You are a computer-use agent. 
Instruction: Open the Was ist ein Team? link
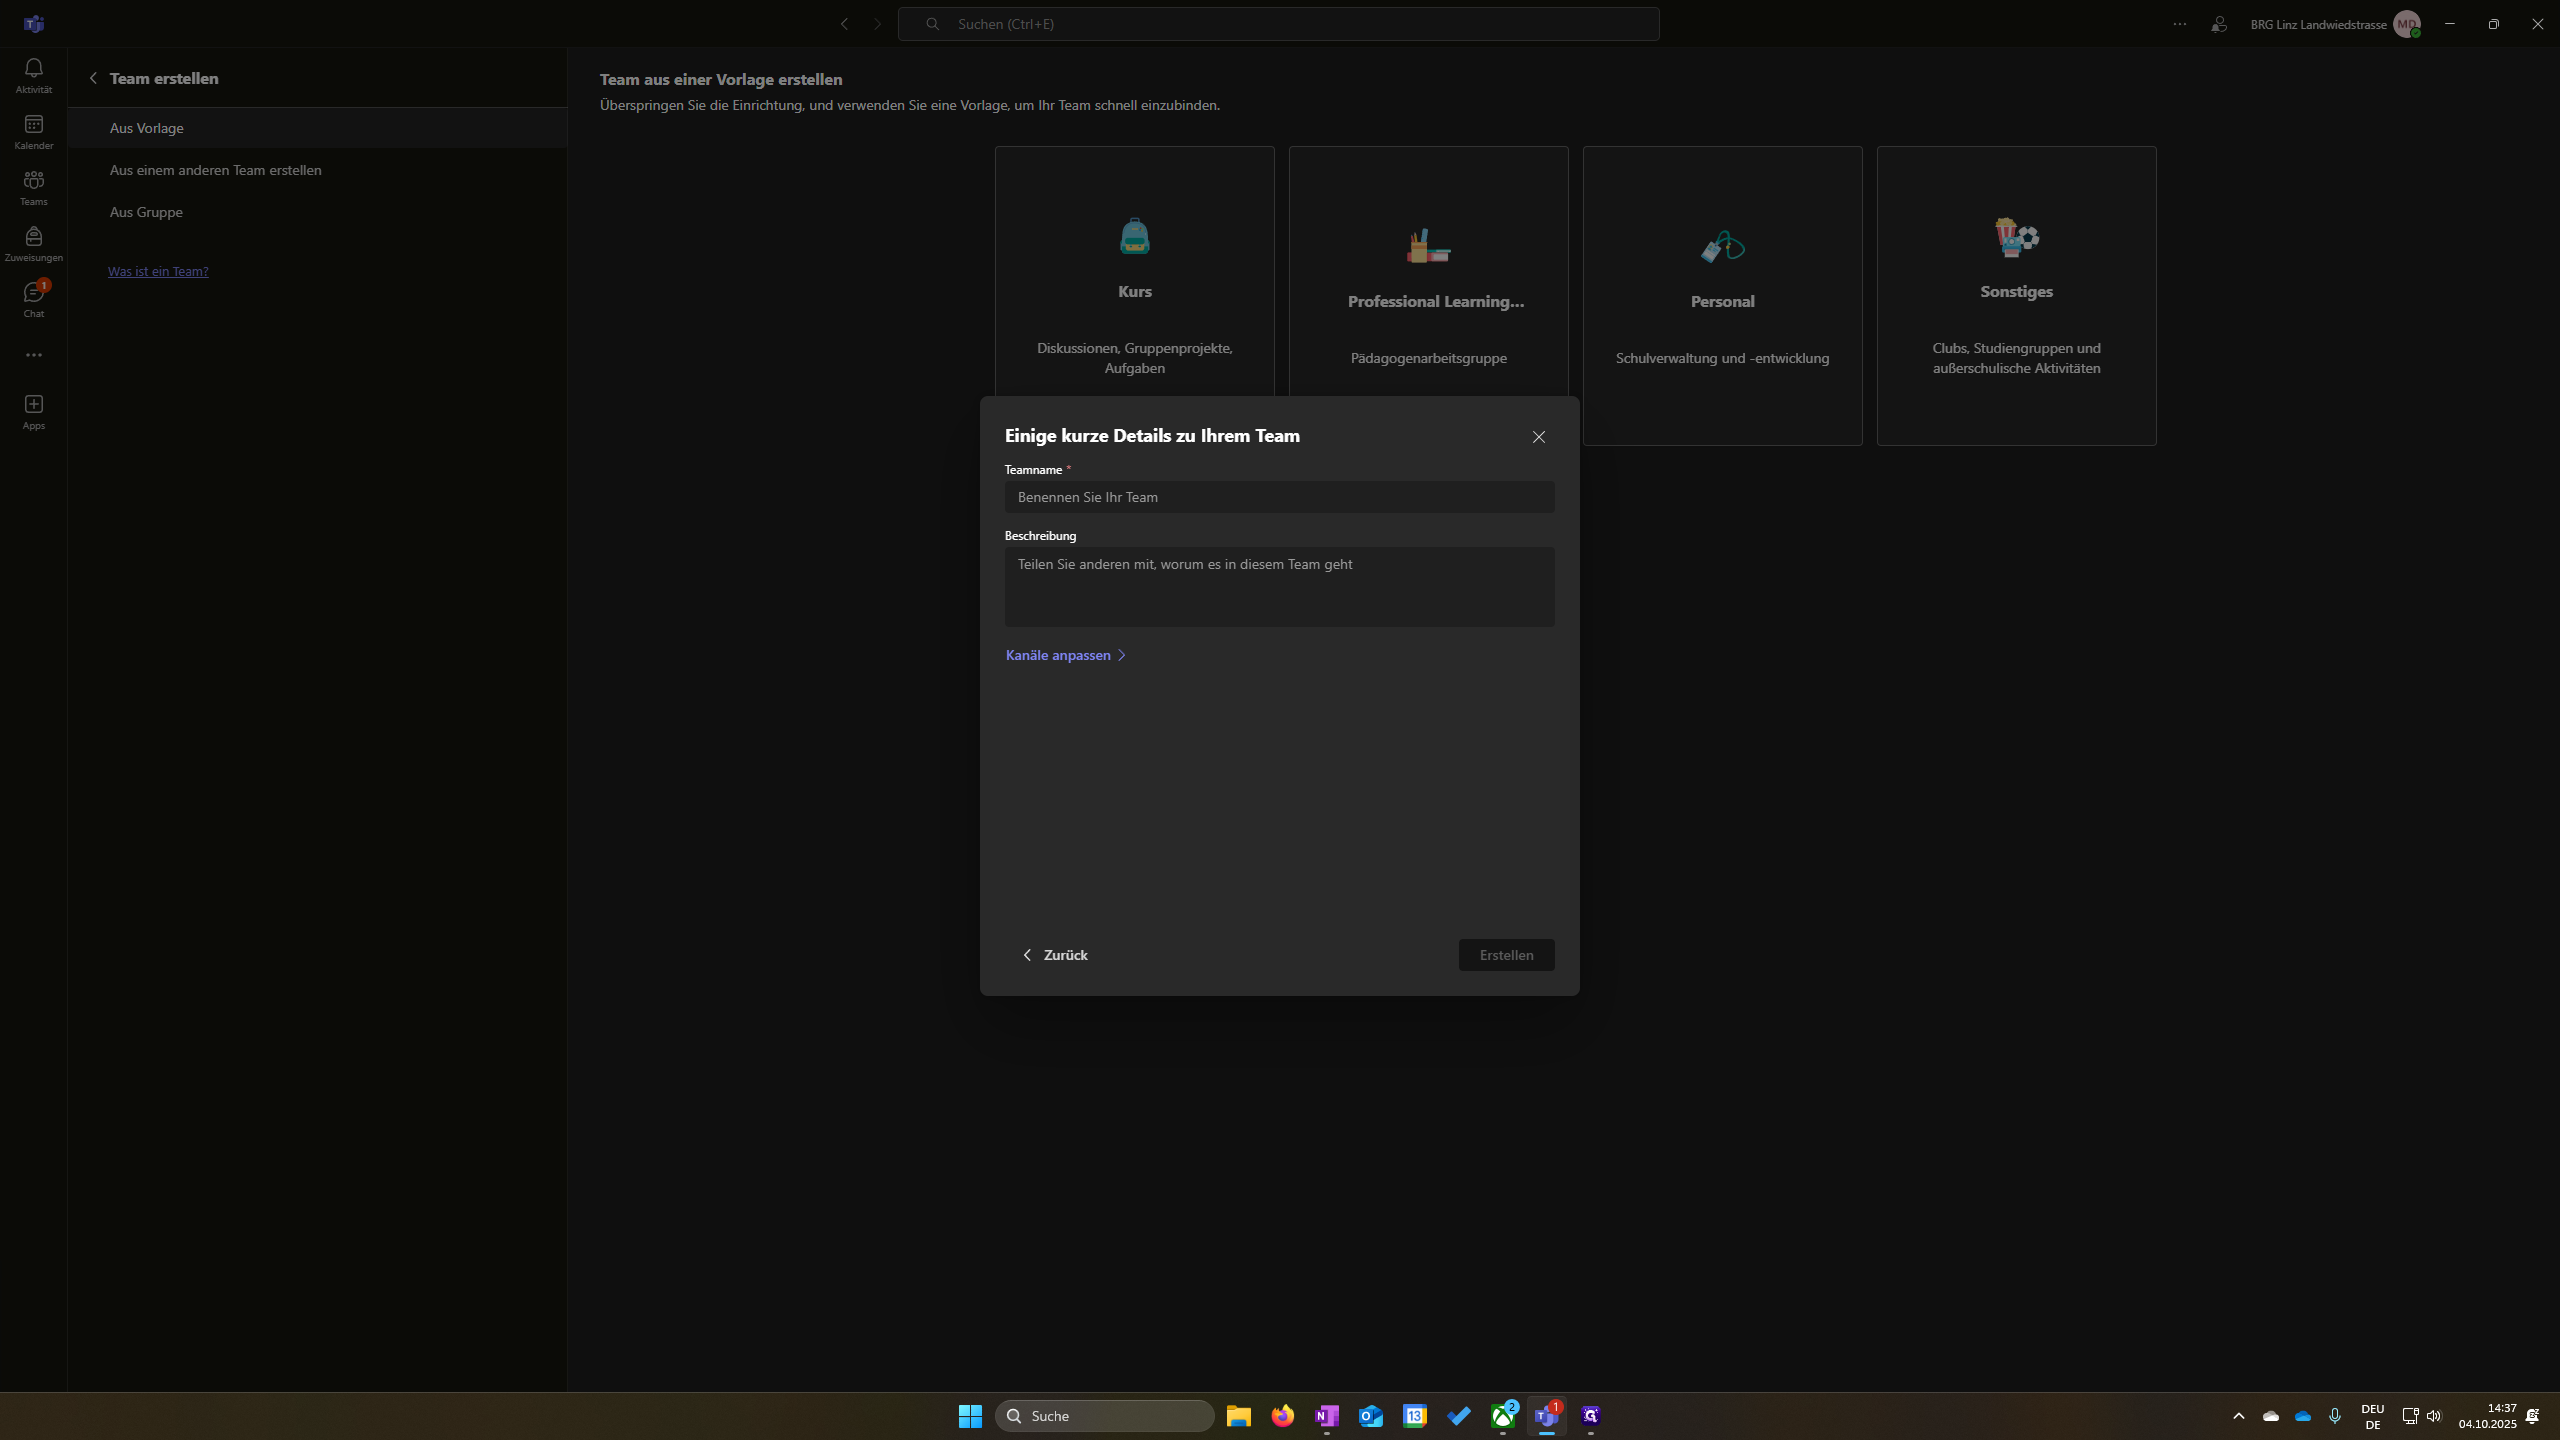coord(158,271)
